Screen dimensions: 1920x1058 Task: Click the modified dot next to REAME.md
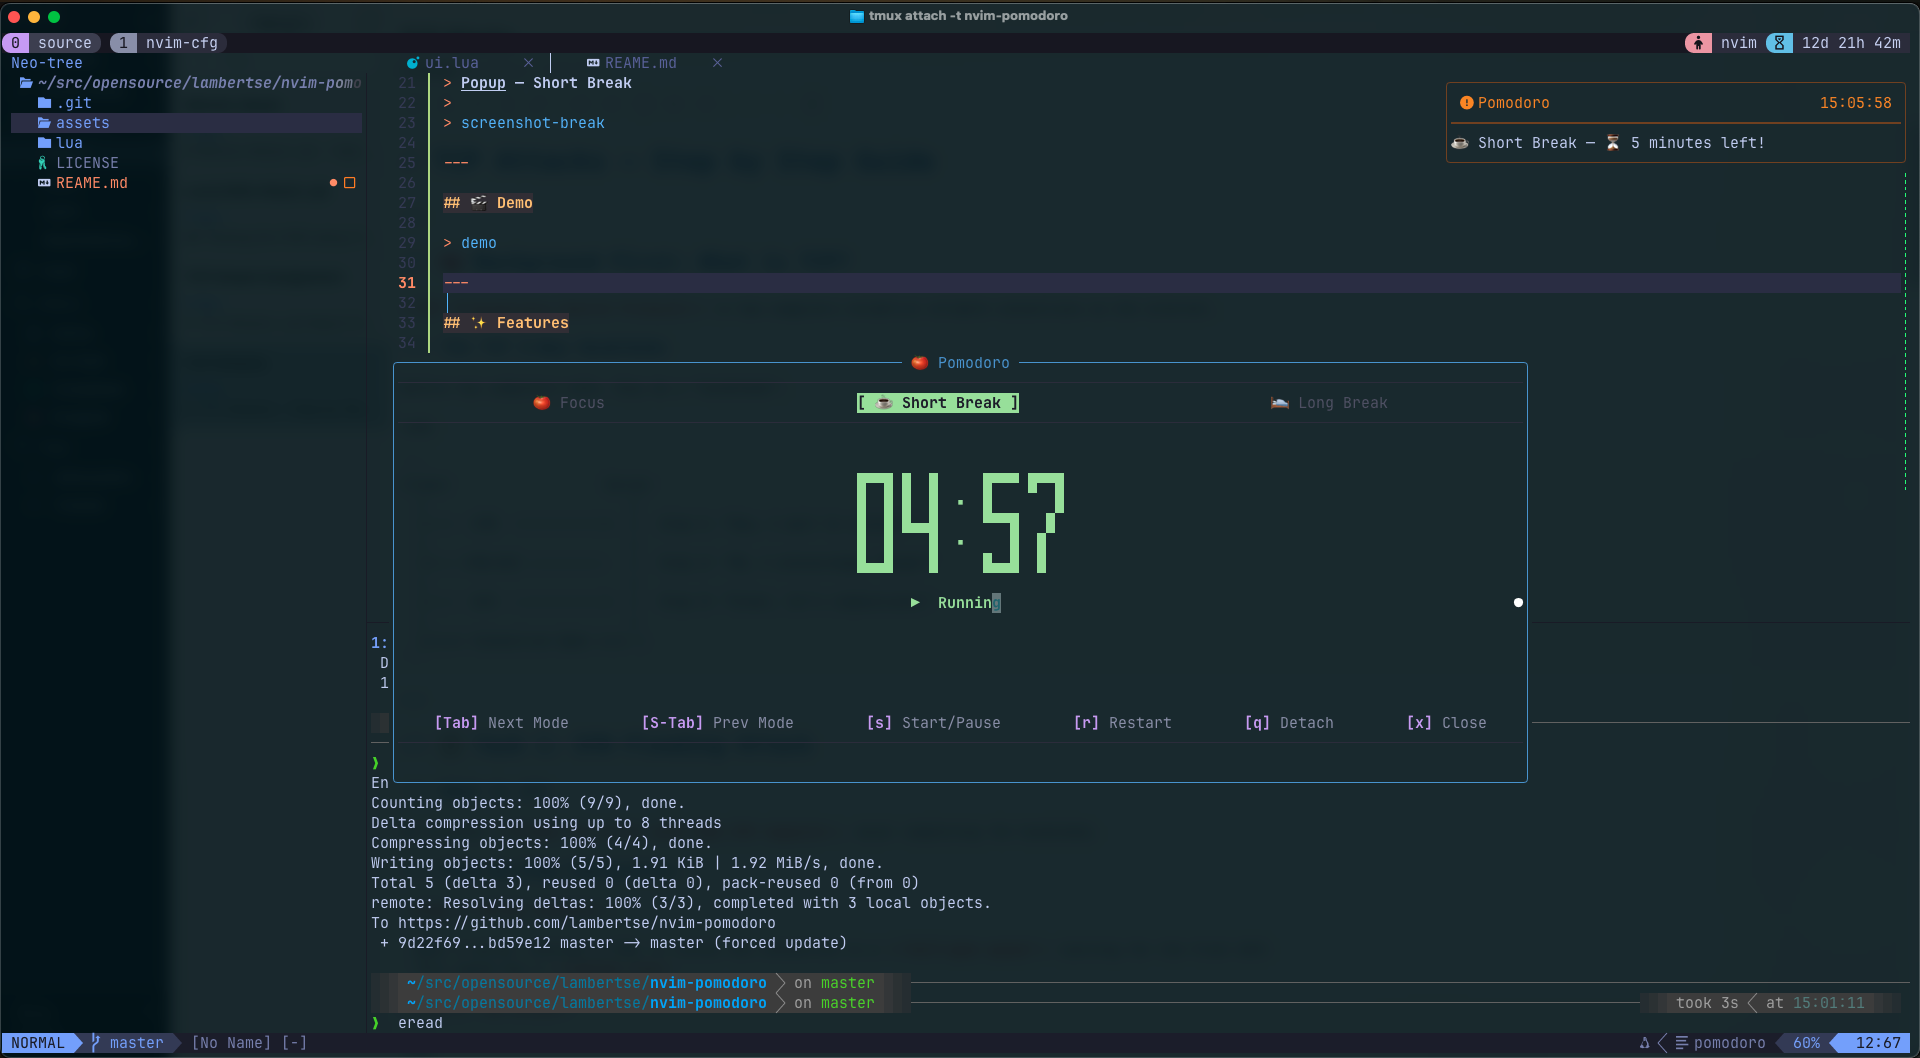[333, 183]
